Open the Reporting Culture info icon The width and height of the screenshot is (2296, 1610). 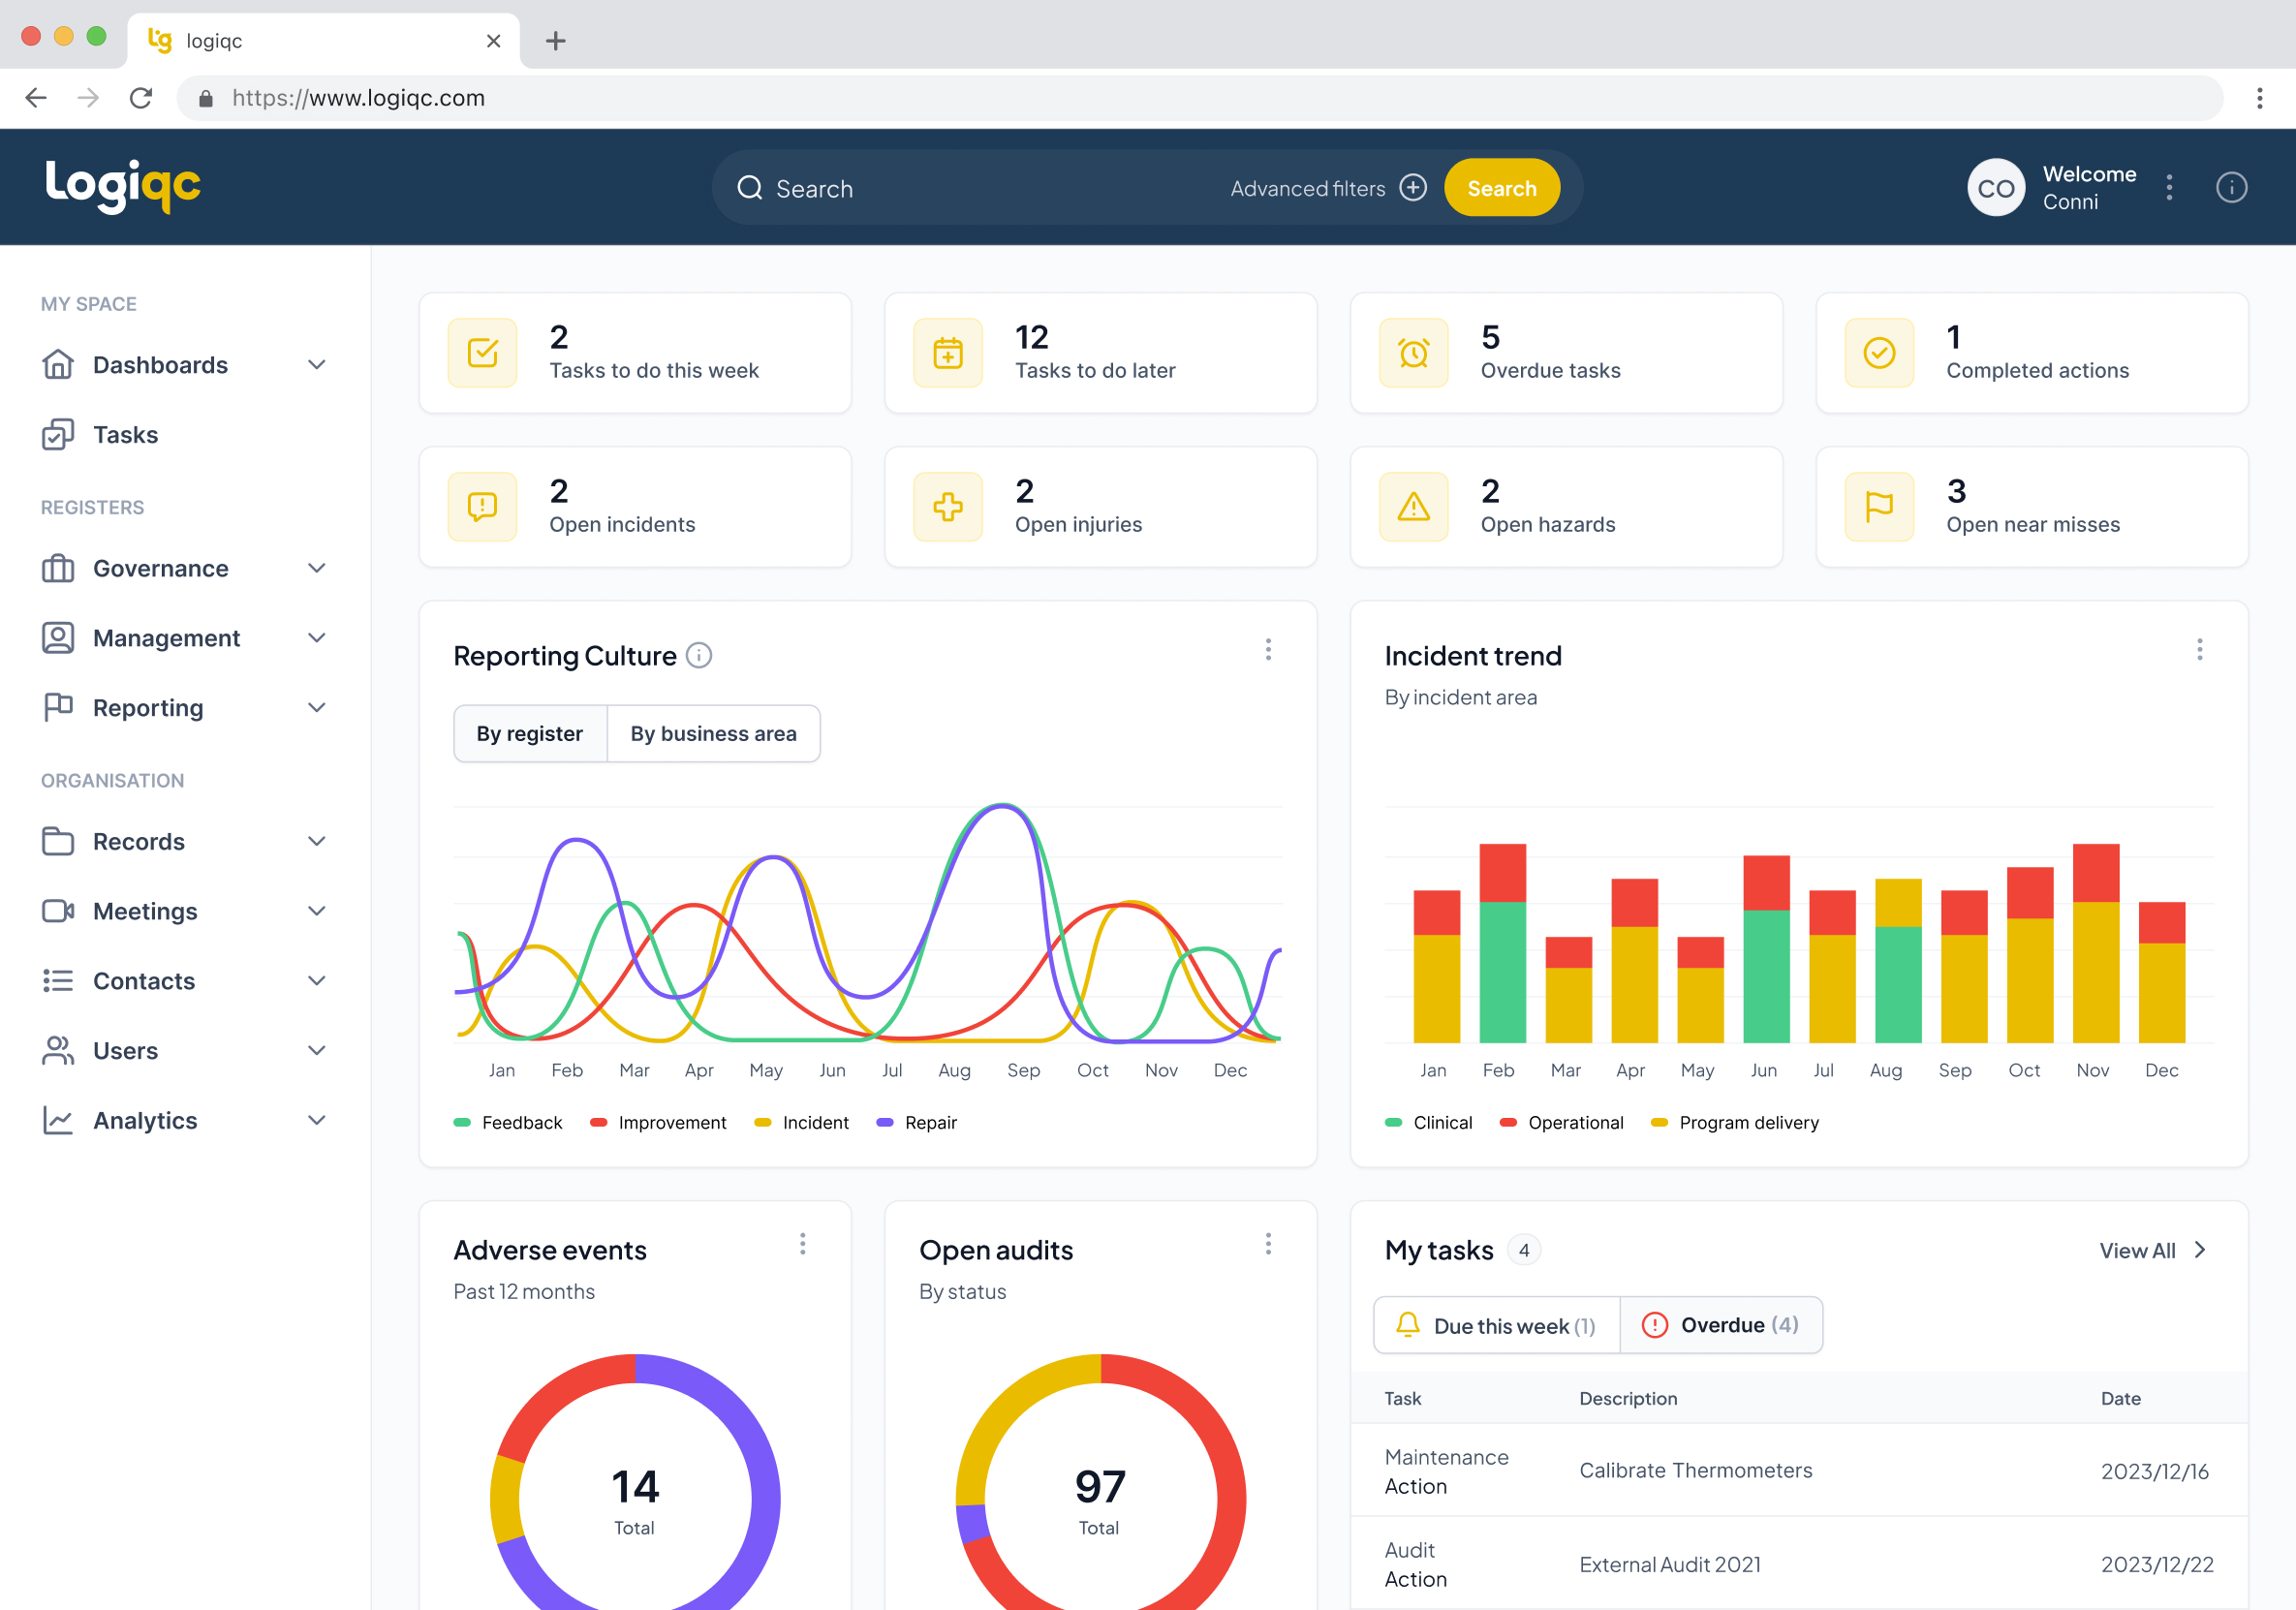click(x=699, y=656)
